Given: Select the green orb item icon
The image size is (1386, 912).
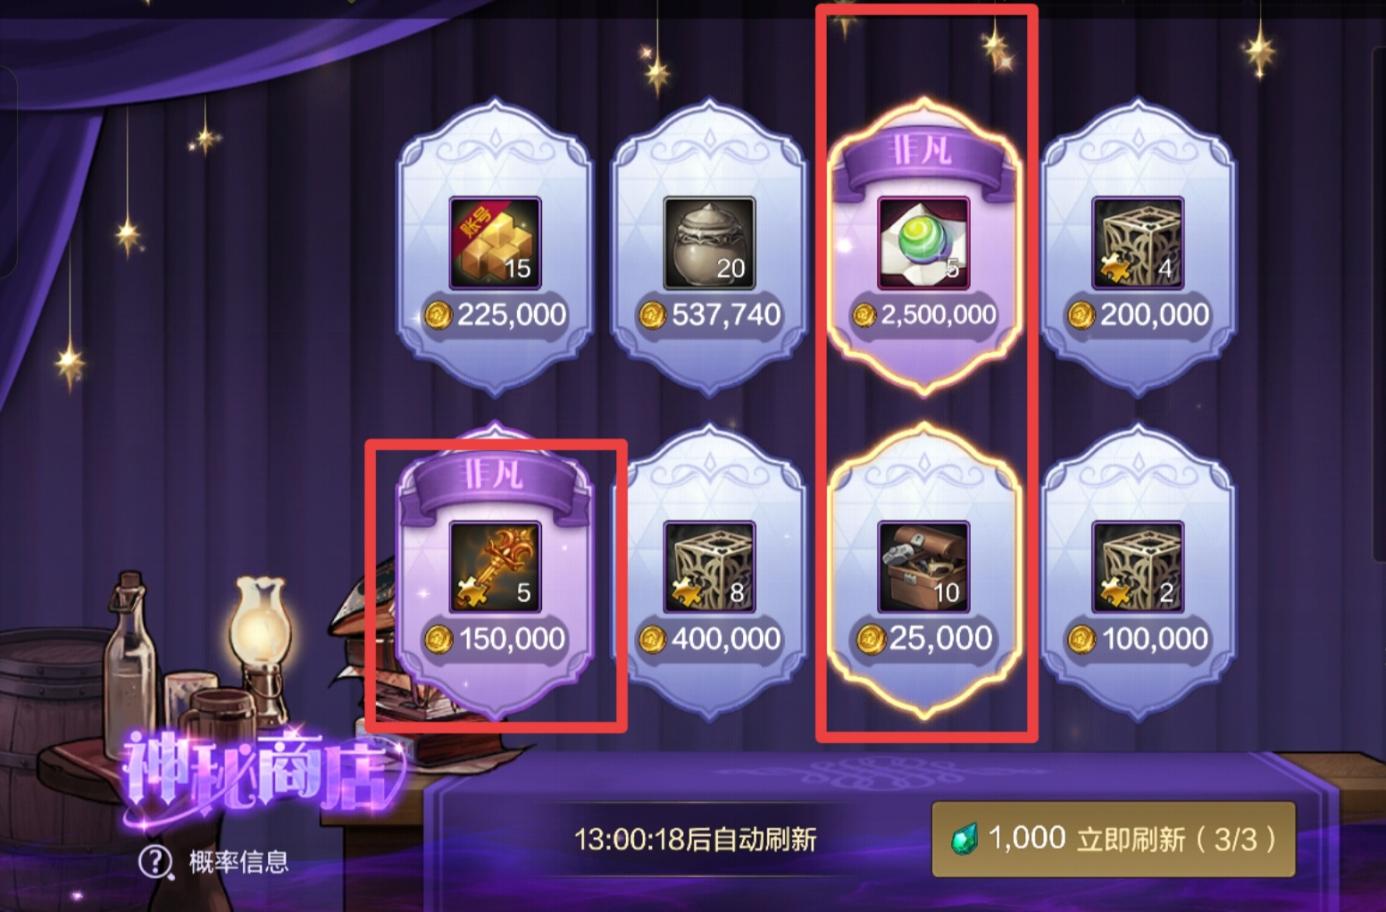Looking at the screenshot, I should pos(923,243).
